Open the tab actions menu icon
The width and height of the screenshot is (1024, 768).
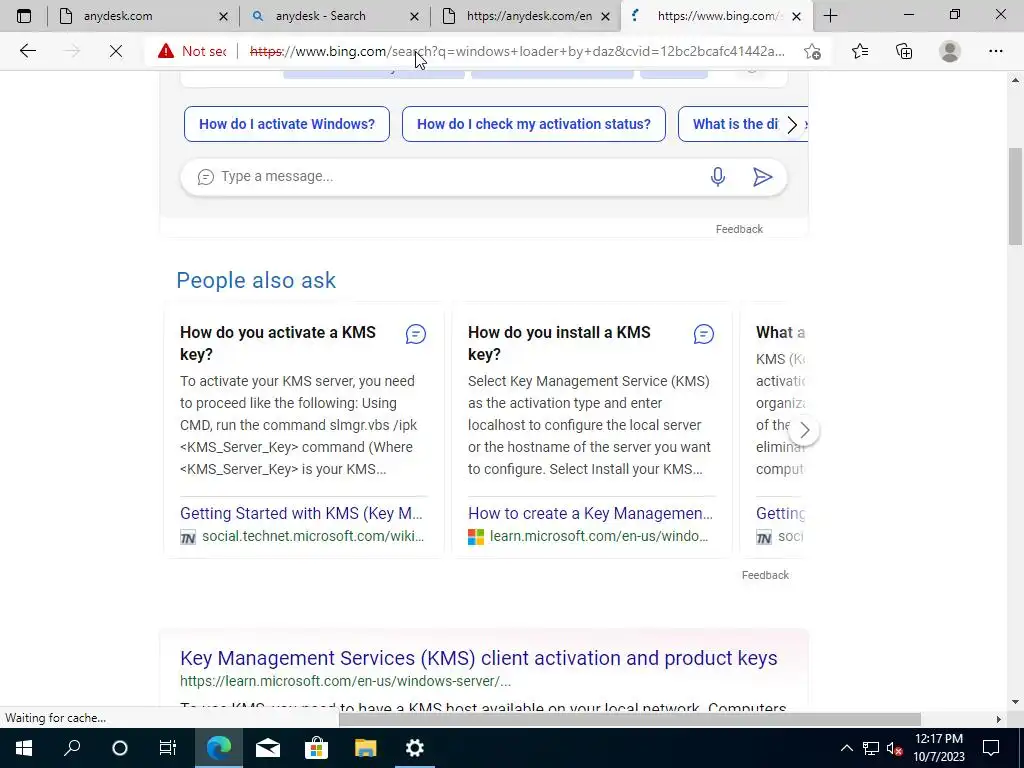point(24,16)
